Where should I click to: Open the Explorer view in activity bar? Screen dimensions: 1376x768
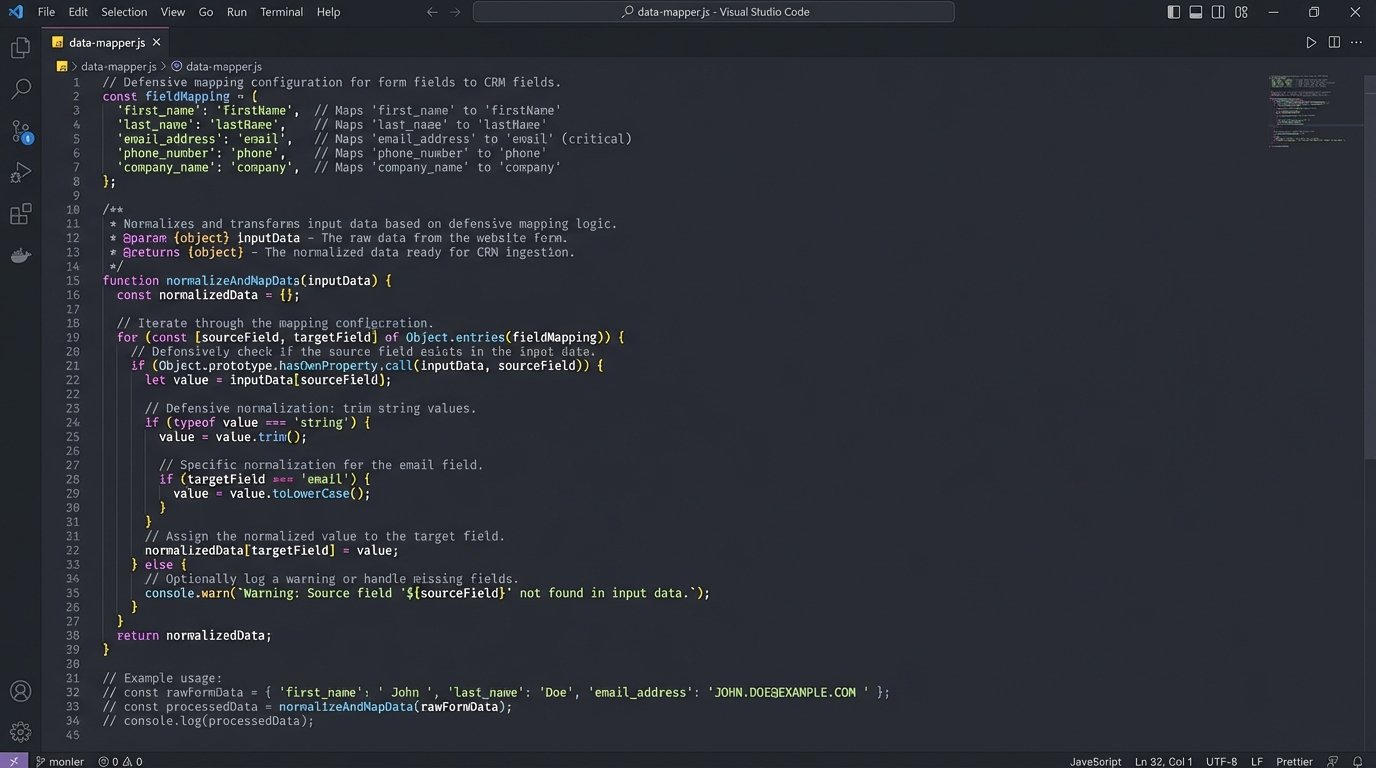pyautogui.click(x=20, y=48)
